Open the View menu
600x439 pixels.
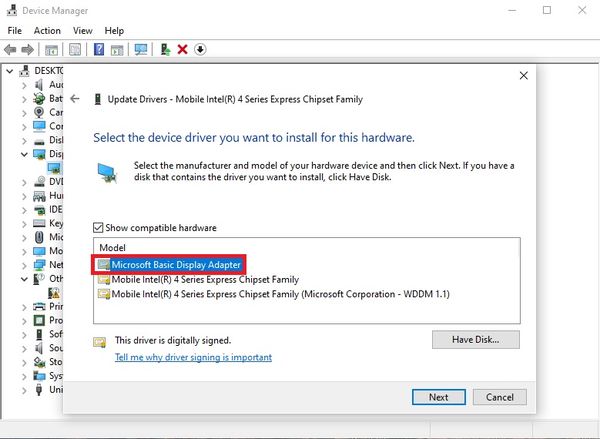pos(83,31)
